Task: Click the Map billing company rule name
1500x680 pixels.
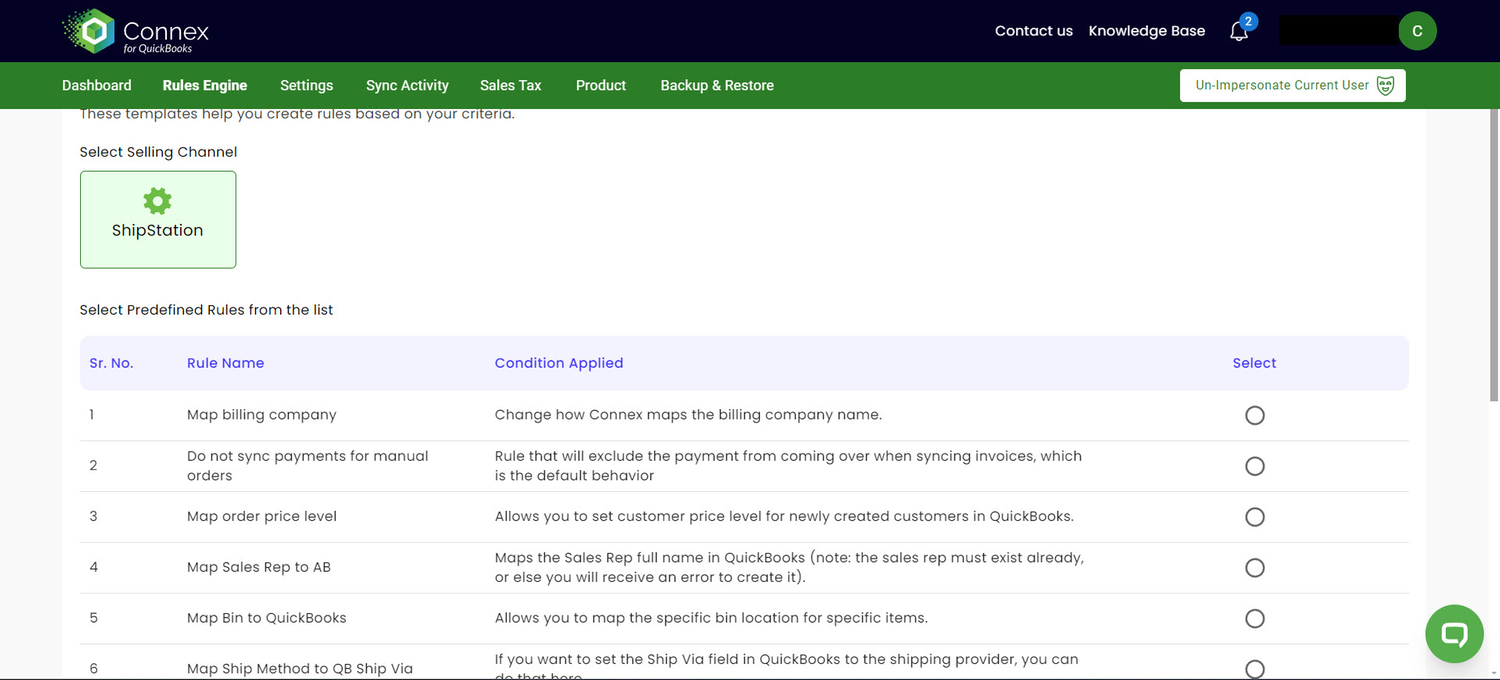Action: 262,415
